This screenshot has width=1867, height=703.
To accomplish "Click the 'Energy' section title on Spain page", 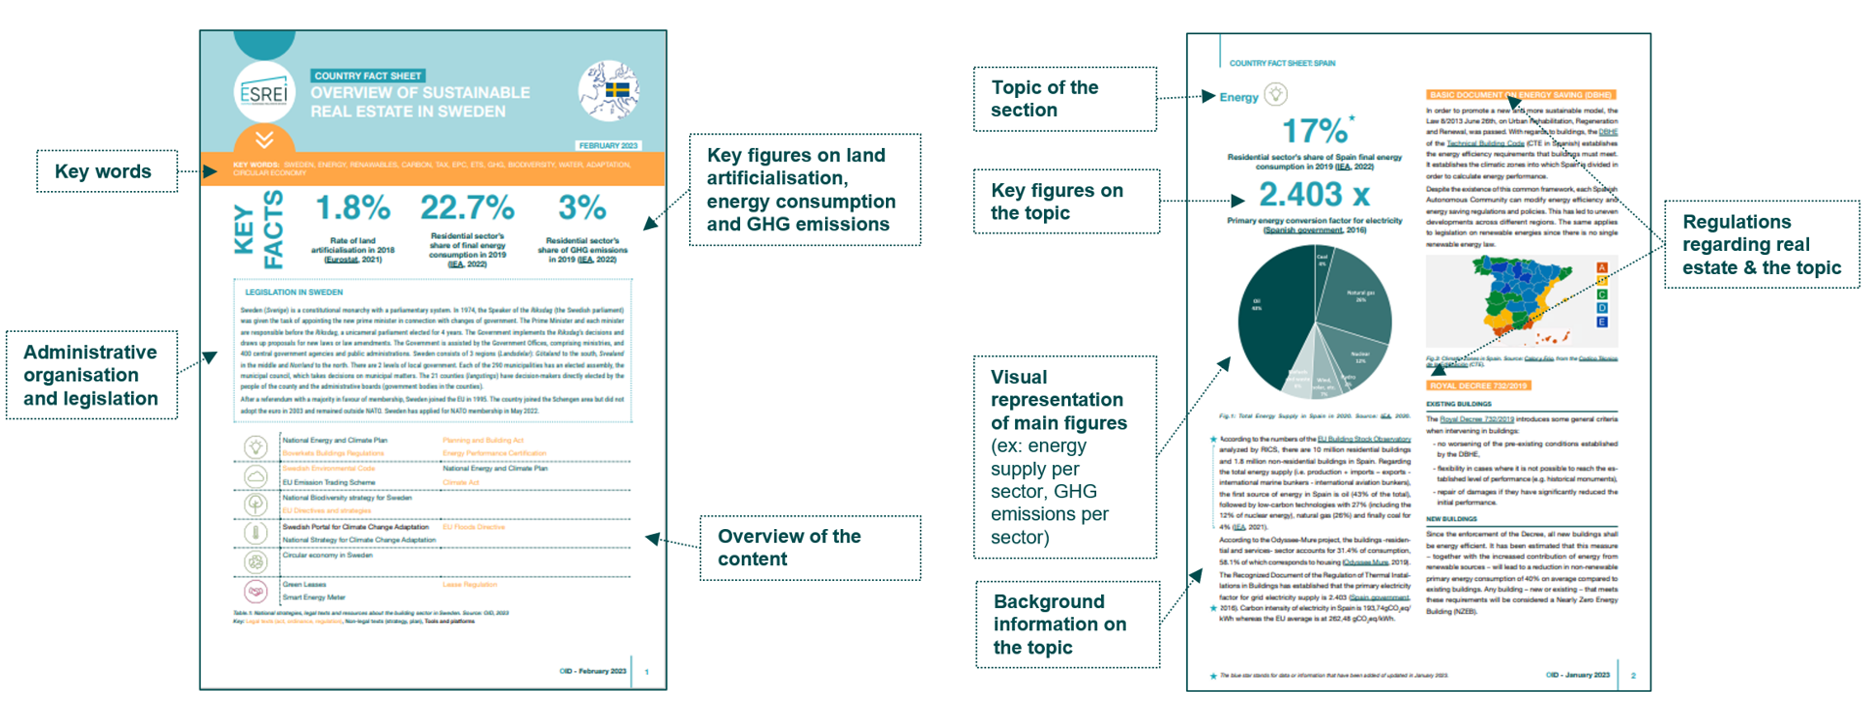I will 1239,97.
